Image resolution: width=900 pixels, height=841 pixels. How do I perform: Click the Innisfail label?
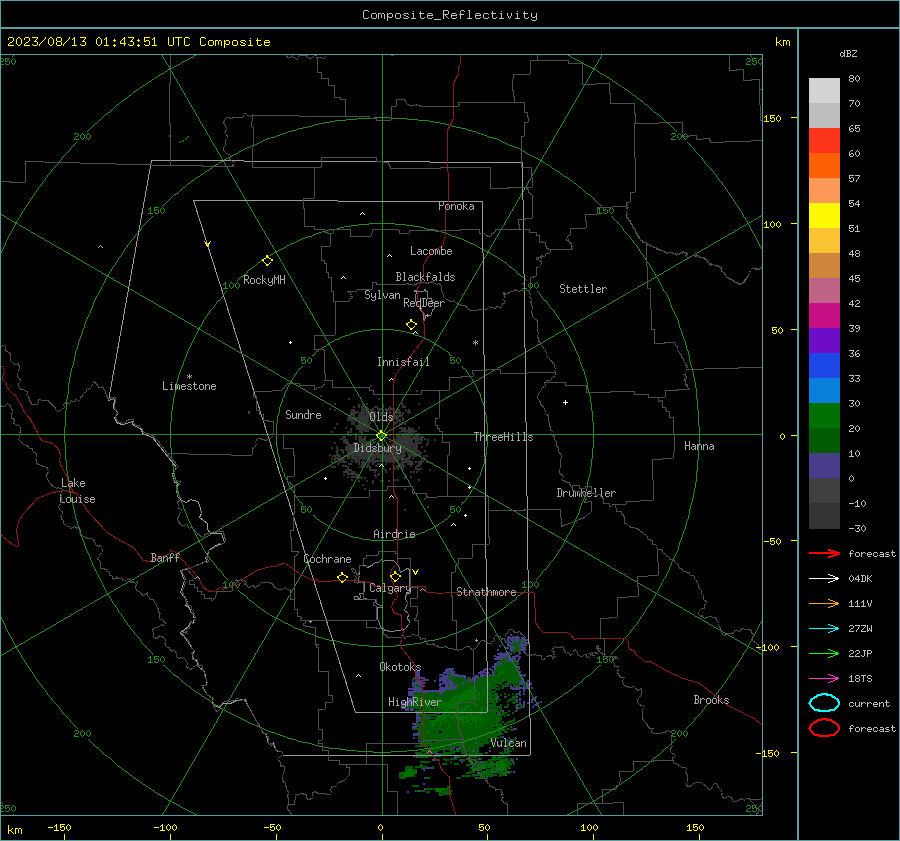click(x=403, y=362)
